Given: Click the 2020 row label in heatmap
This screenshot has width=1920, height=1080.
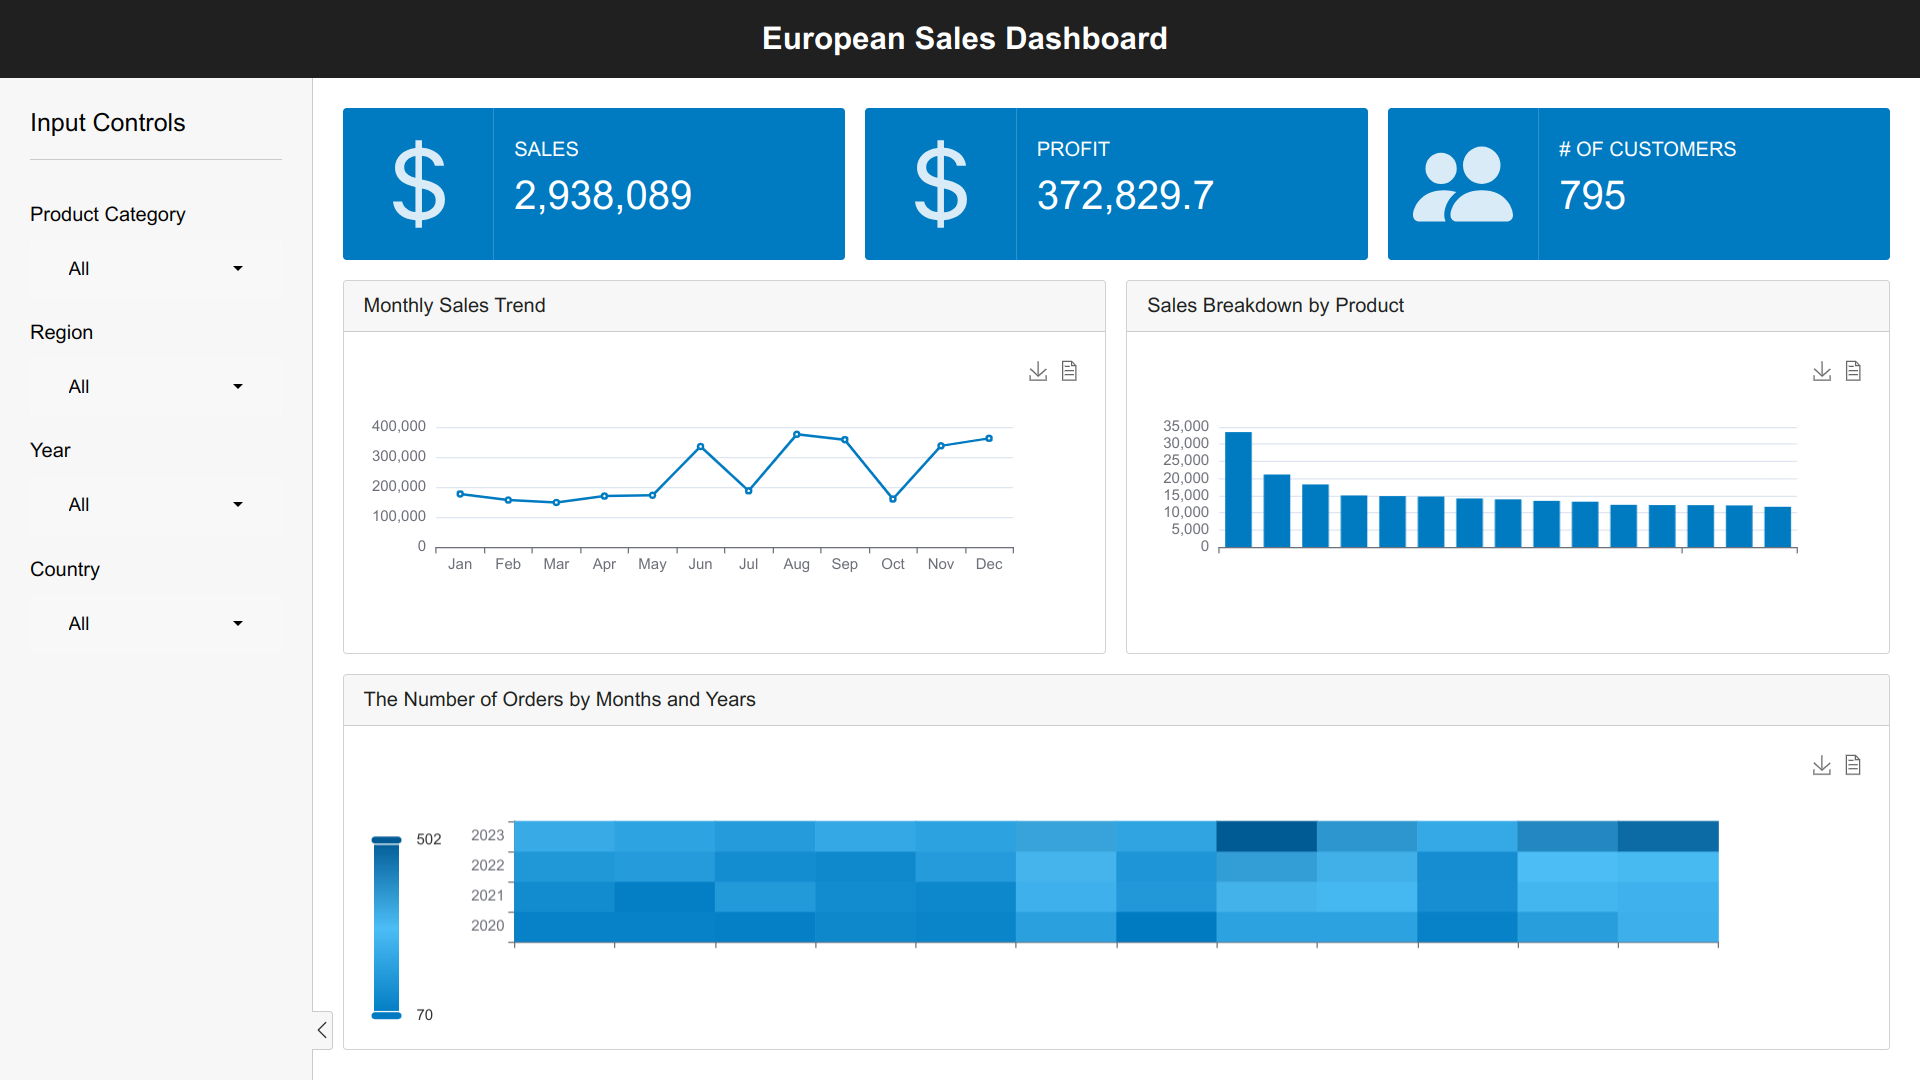Looking at the screenshot, I should pos(488,925).
